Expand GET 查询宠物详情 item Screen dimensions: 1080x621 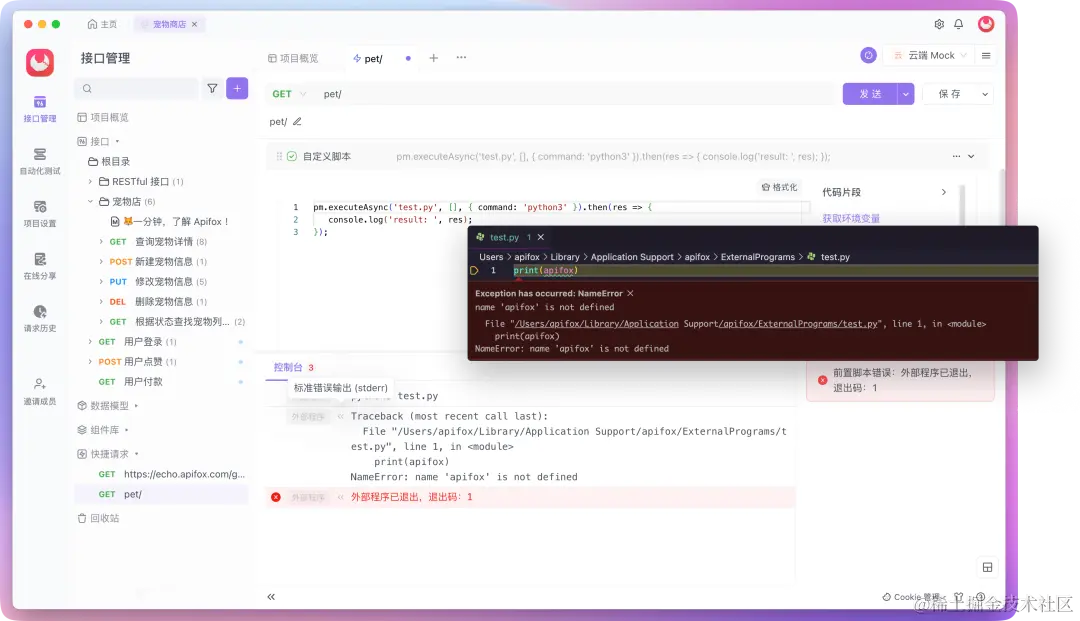click(x=101, y=242)
